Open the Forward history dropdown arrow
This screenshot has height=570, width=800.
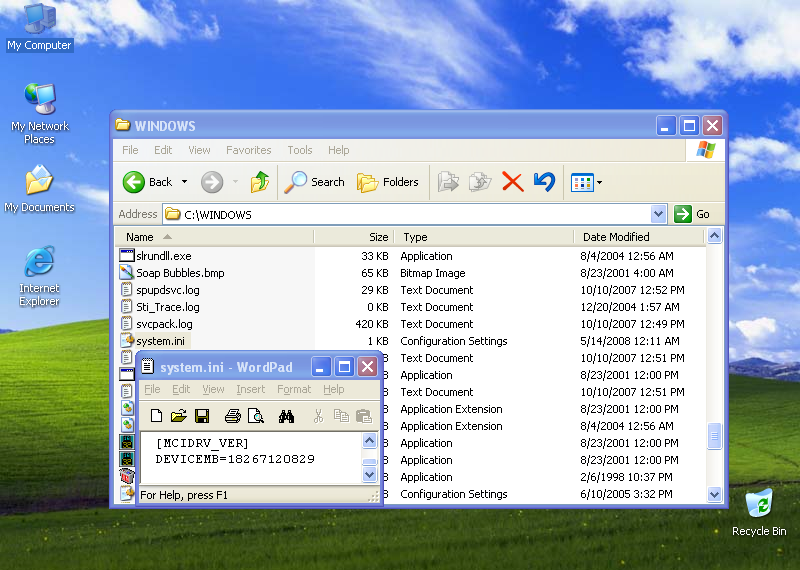tap(235, 182)
